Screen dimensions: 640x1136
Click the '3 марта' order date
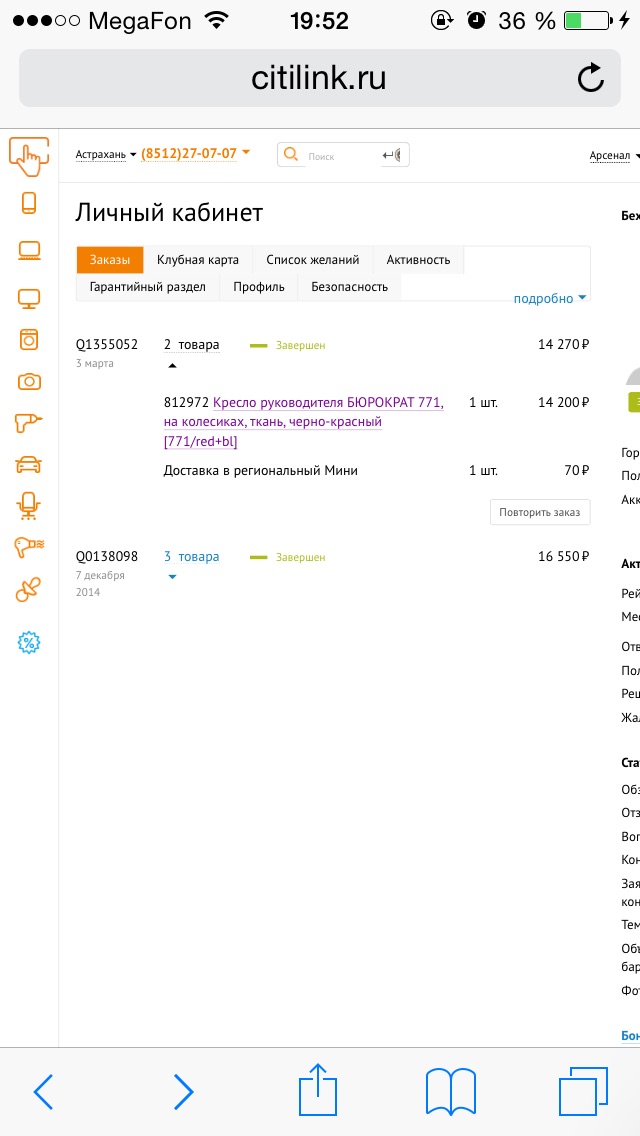point(94,364)
